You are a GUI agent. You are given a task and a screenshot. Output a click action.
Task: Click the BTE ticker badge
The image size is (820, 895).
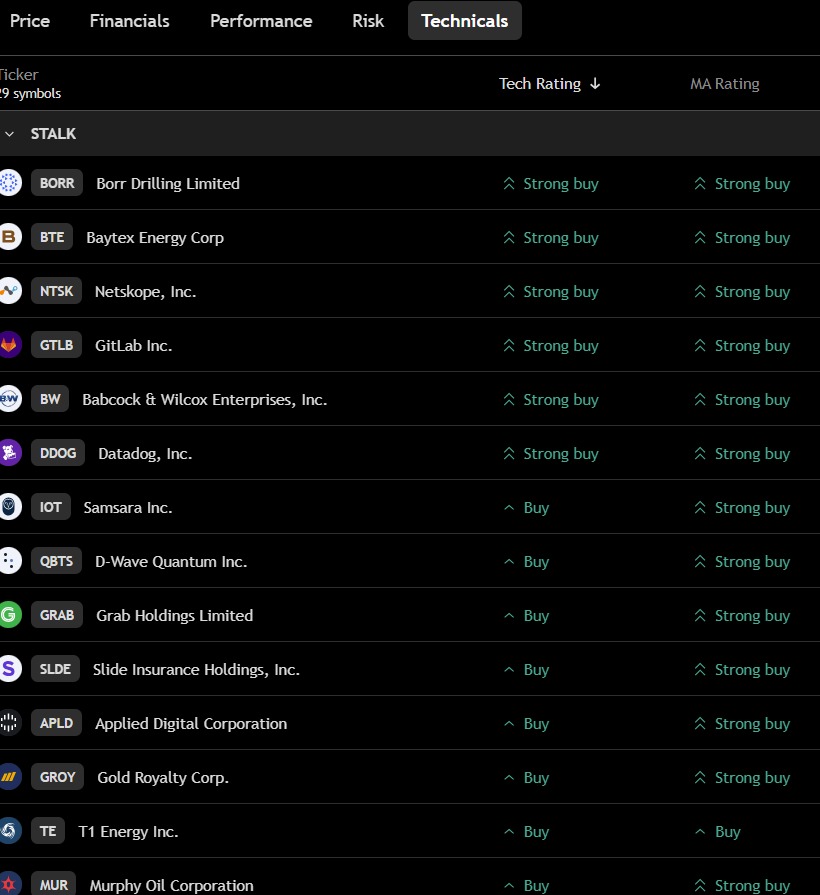pos(52,237)
